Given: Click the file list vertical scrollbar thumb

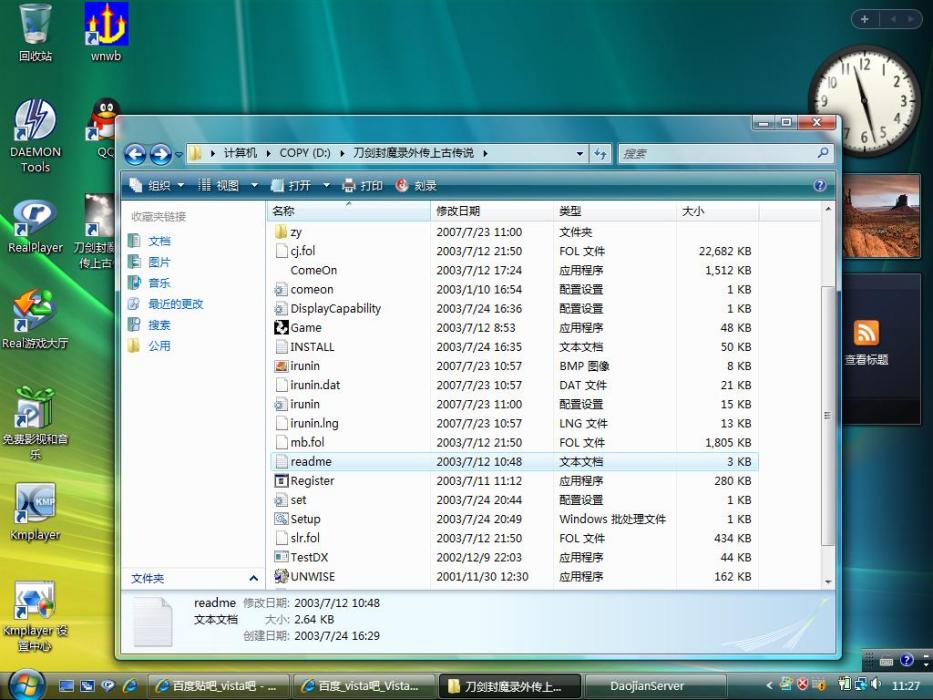Looking at the screenshot, I should 827,415.
